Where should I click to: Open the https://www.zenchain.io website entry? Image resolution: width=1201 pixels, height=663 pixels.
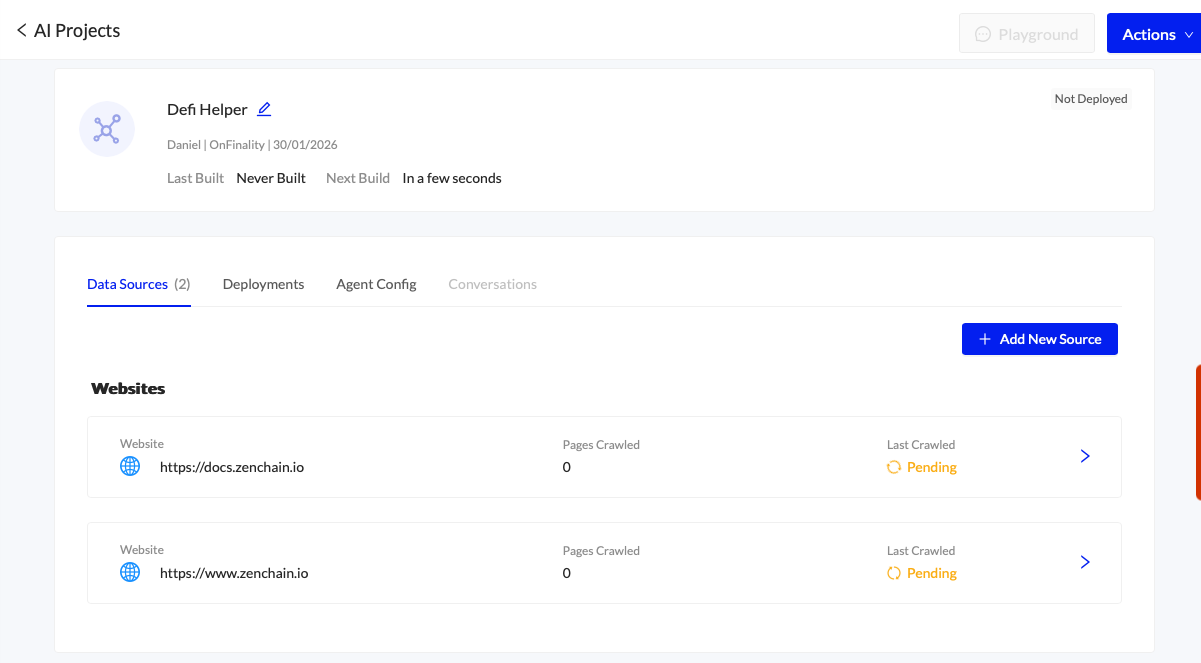tap(234, 573)
